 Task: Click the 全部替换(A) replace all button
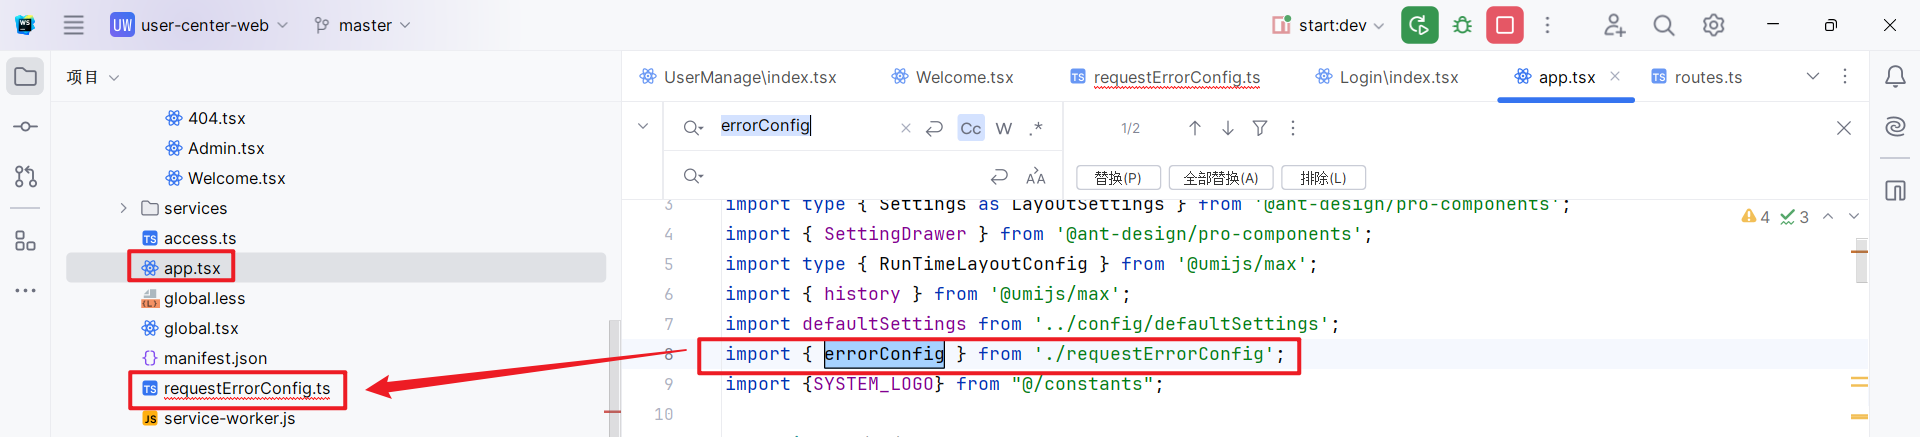pos(1220,178)
